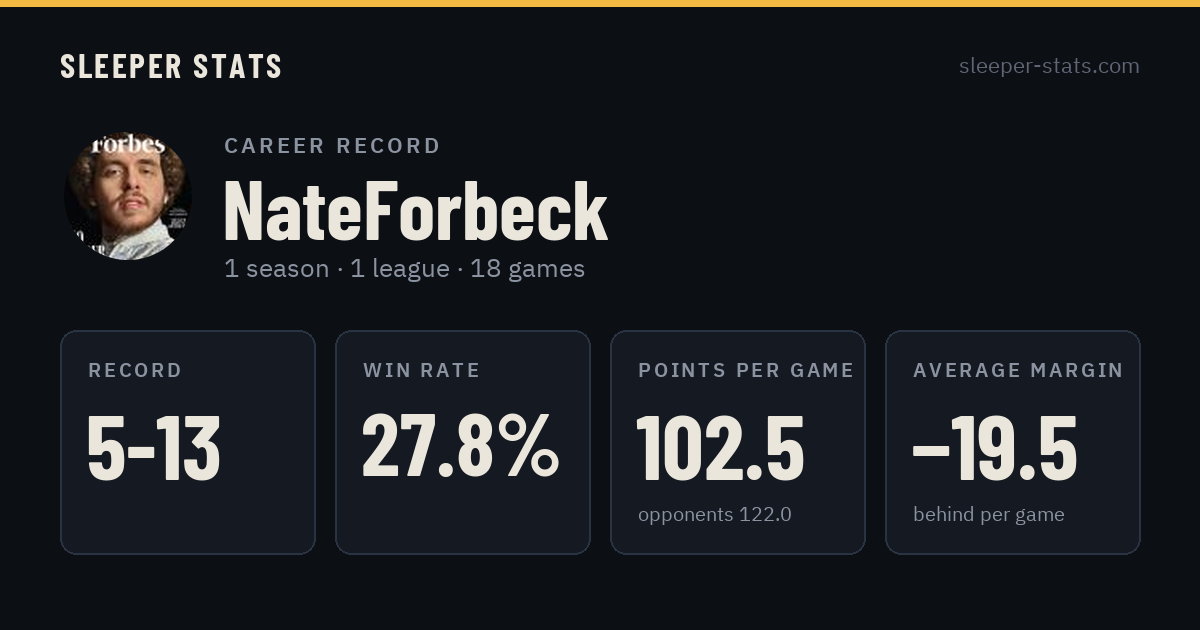Click the RECORD card label
Viewport: 1200px width, 630px height.
tap(135, 370)
